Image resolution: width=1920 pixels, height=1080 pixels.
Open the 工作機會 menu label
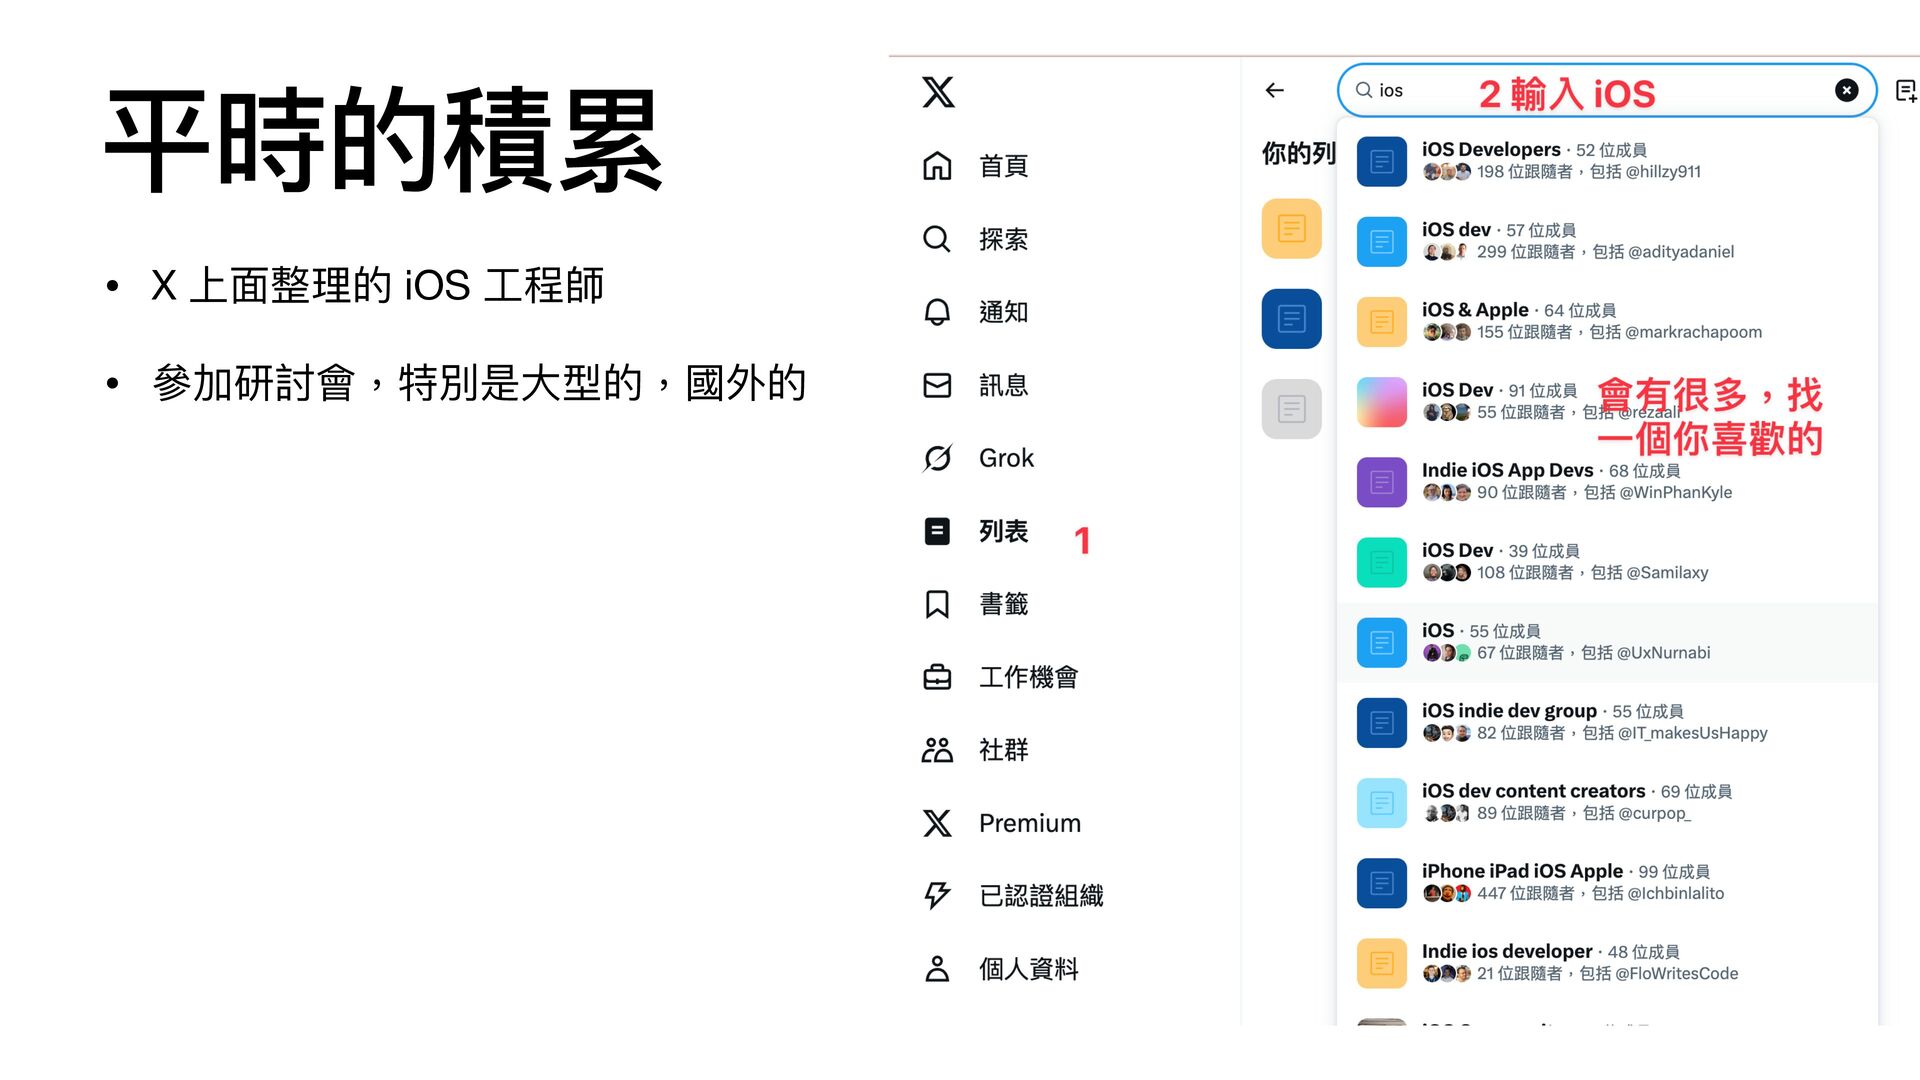(1028, 677)
